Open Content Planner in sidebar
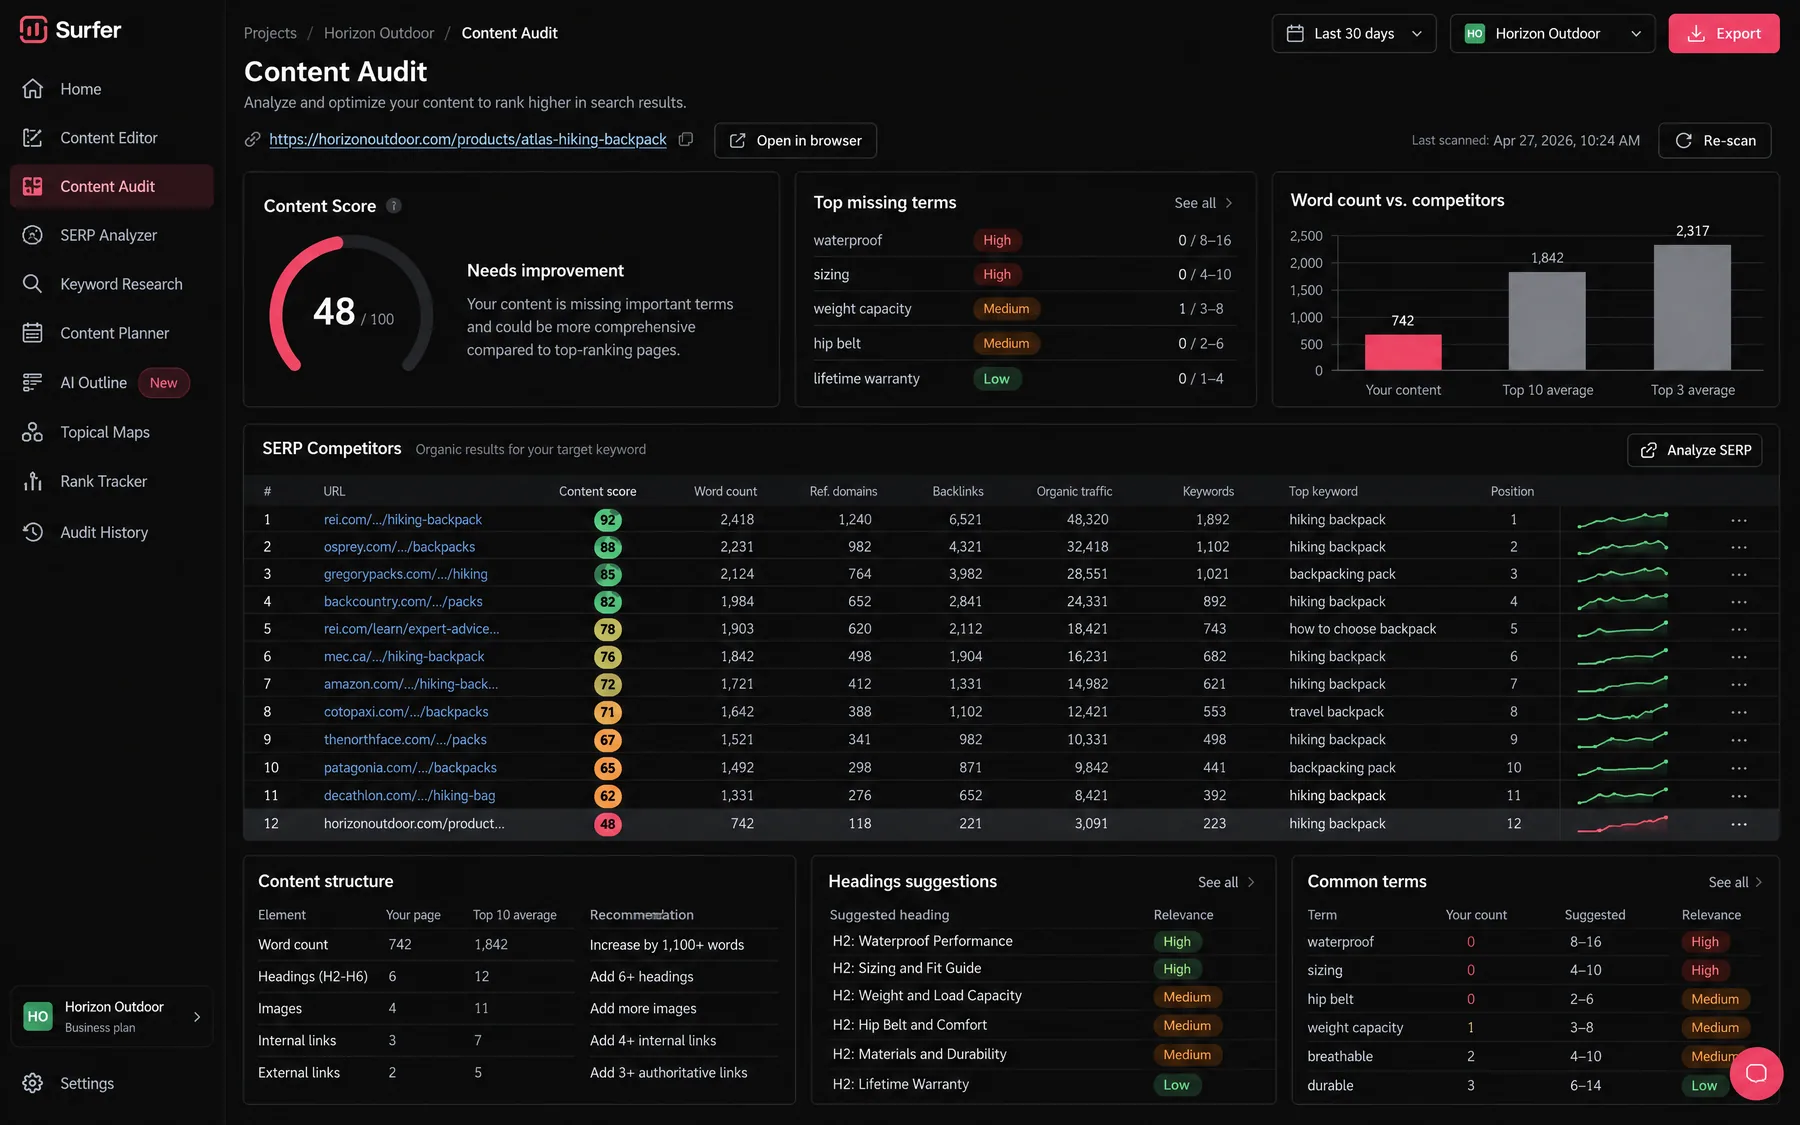Viewport: 1800px width, 1125px height. tap(112, 333)
